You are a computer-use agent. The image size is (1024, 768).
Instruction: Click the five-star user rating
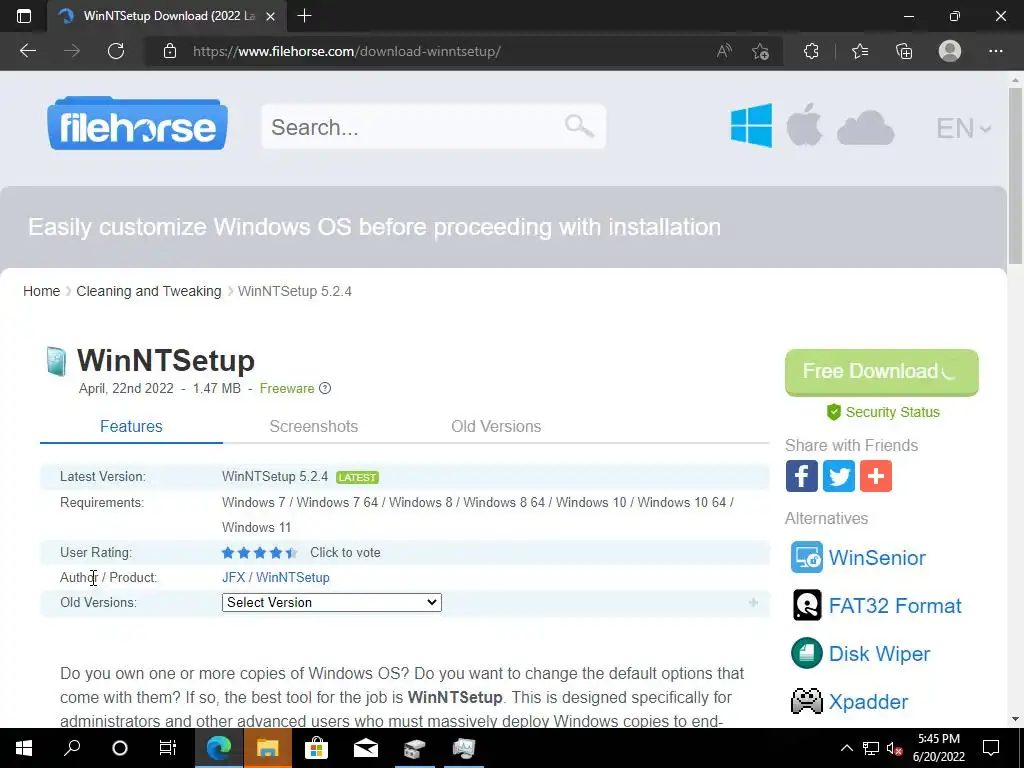coord(259,552)
